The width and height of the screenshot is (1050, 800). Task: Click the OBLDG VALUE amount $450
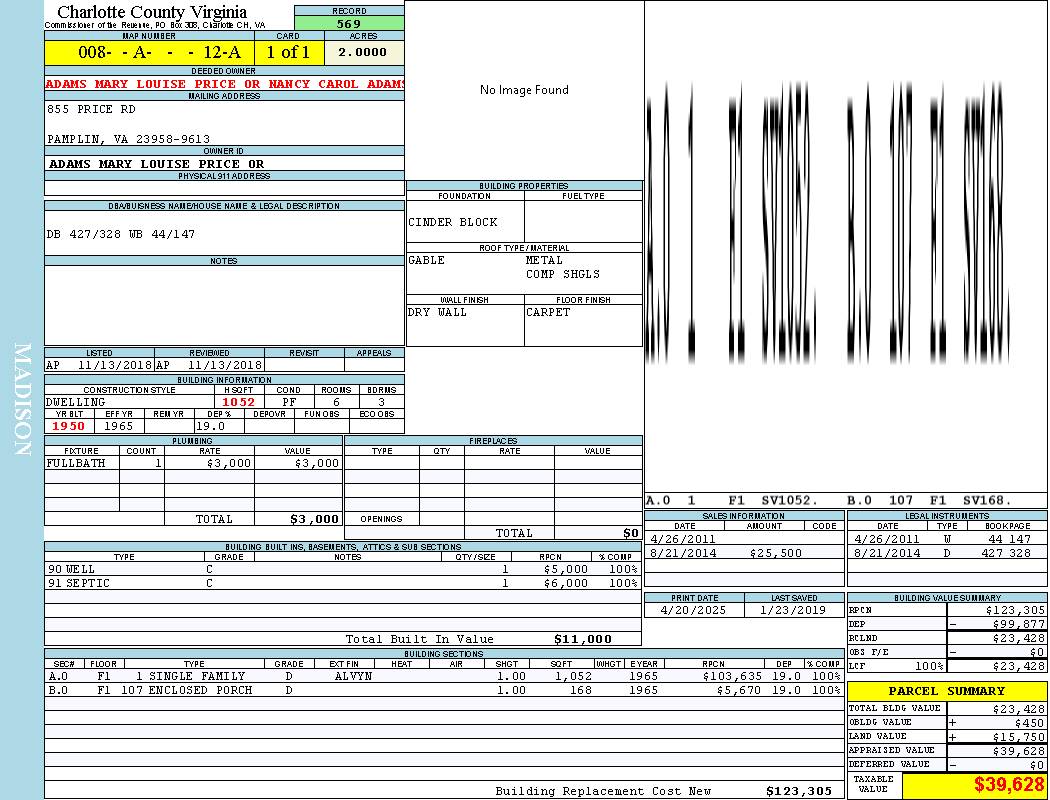click(x=1029, y=723)
